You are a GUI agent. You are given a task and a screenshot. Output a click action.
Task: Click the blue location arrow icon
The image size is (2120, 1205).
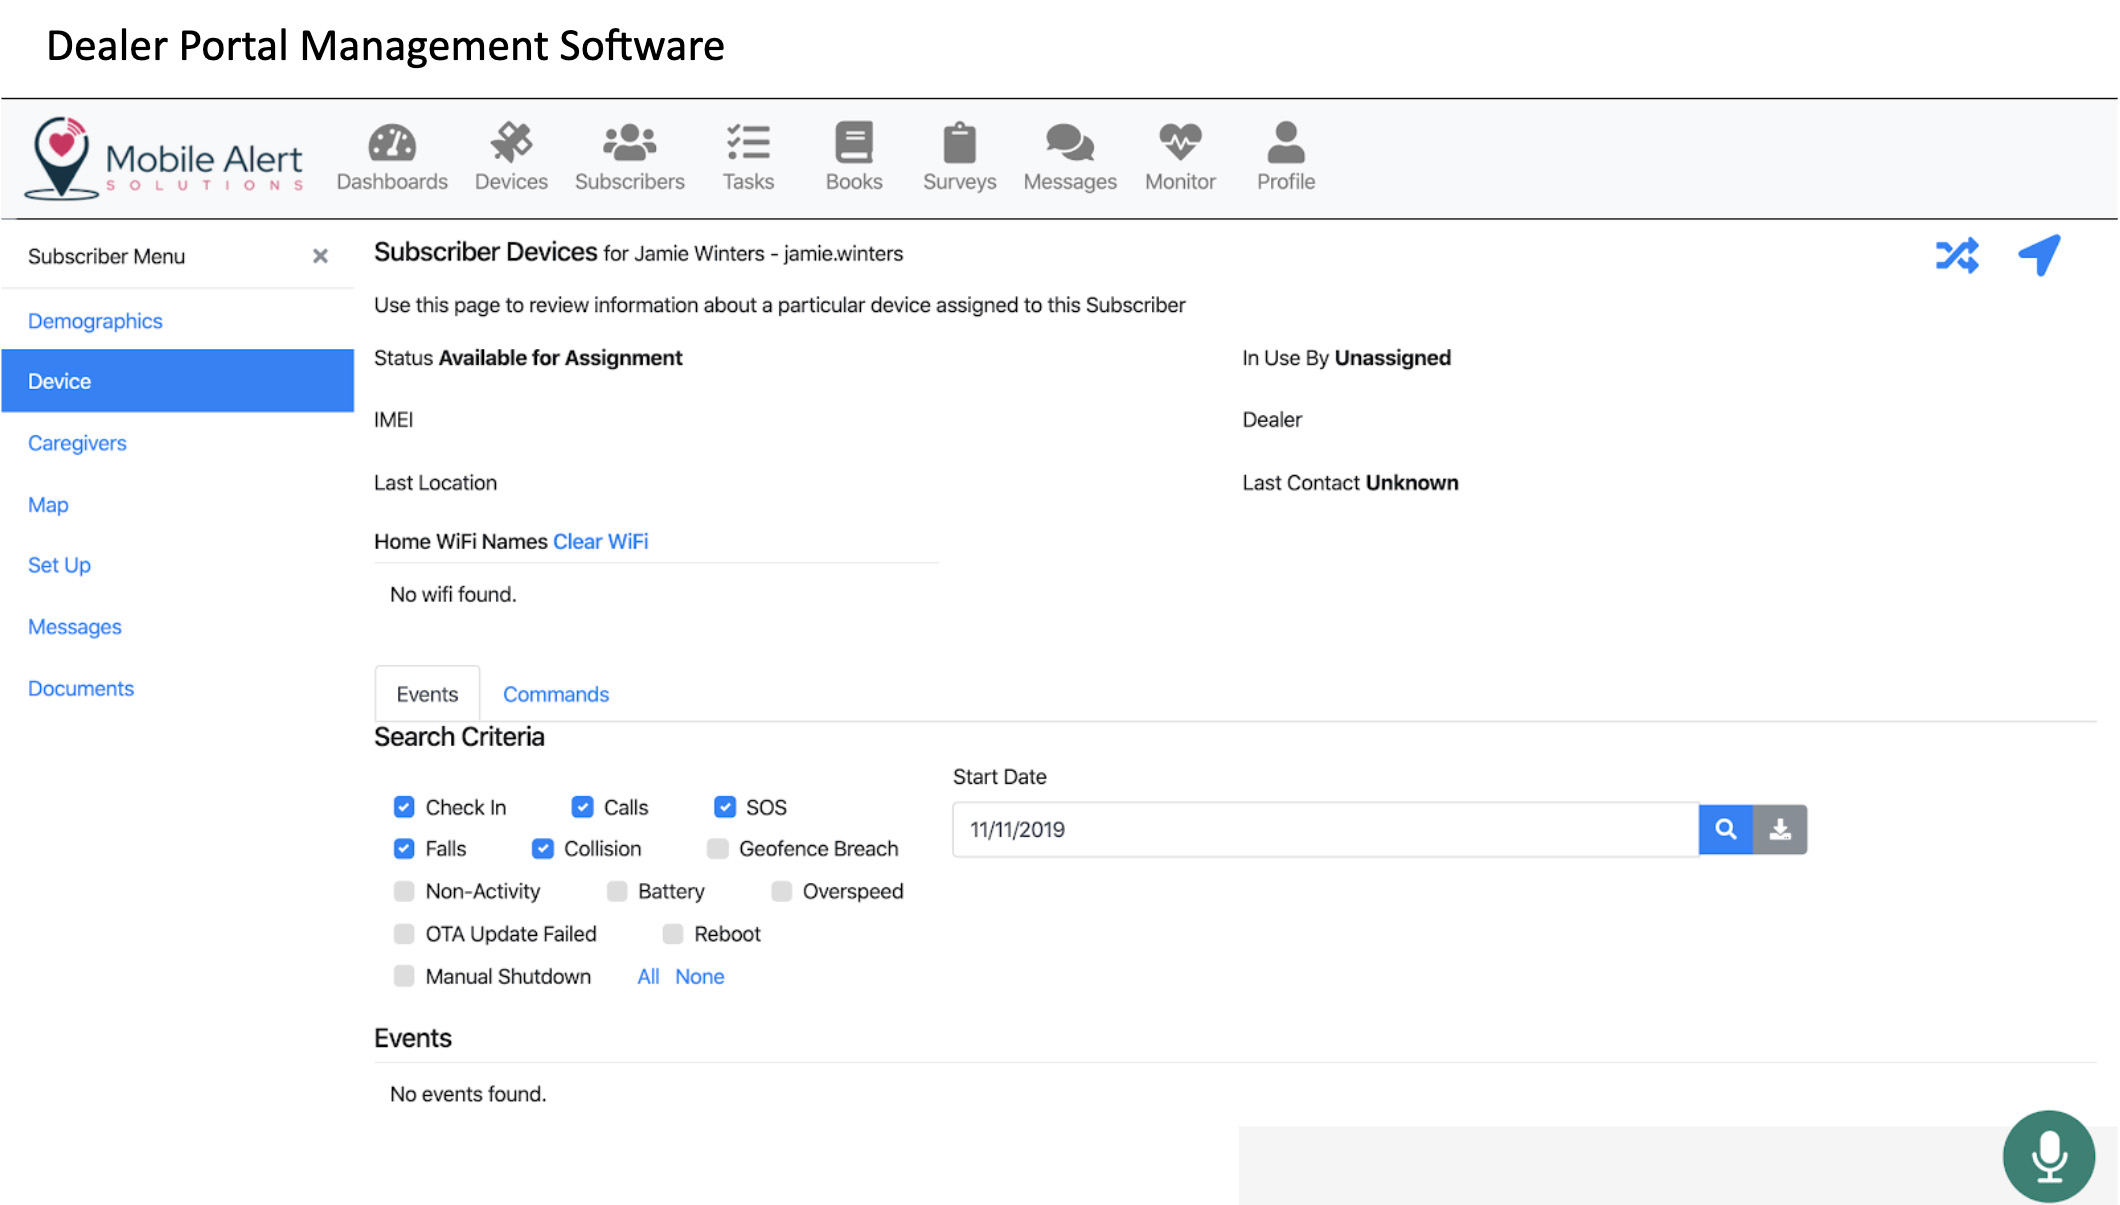pyautogui.click(x=2039, y=255)
